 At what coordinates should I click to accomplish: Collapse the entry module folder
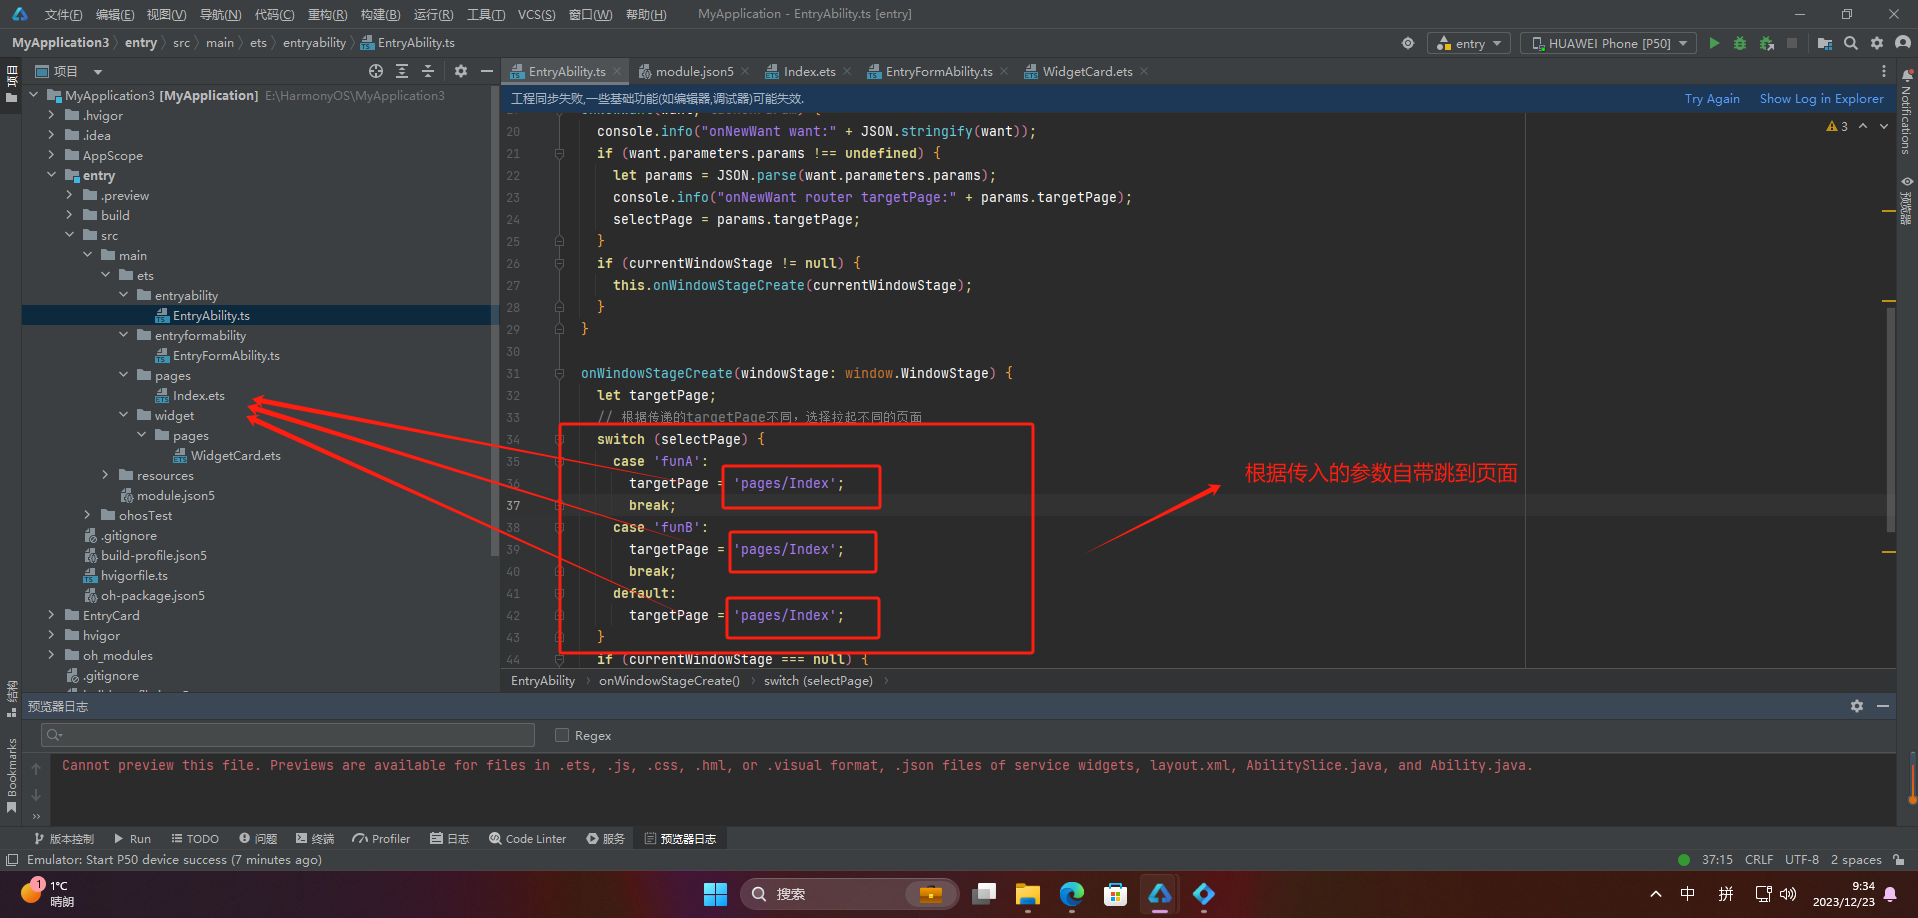coord(51,175)
